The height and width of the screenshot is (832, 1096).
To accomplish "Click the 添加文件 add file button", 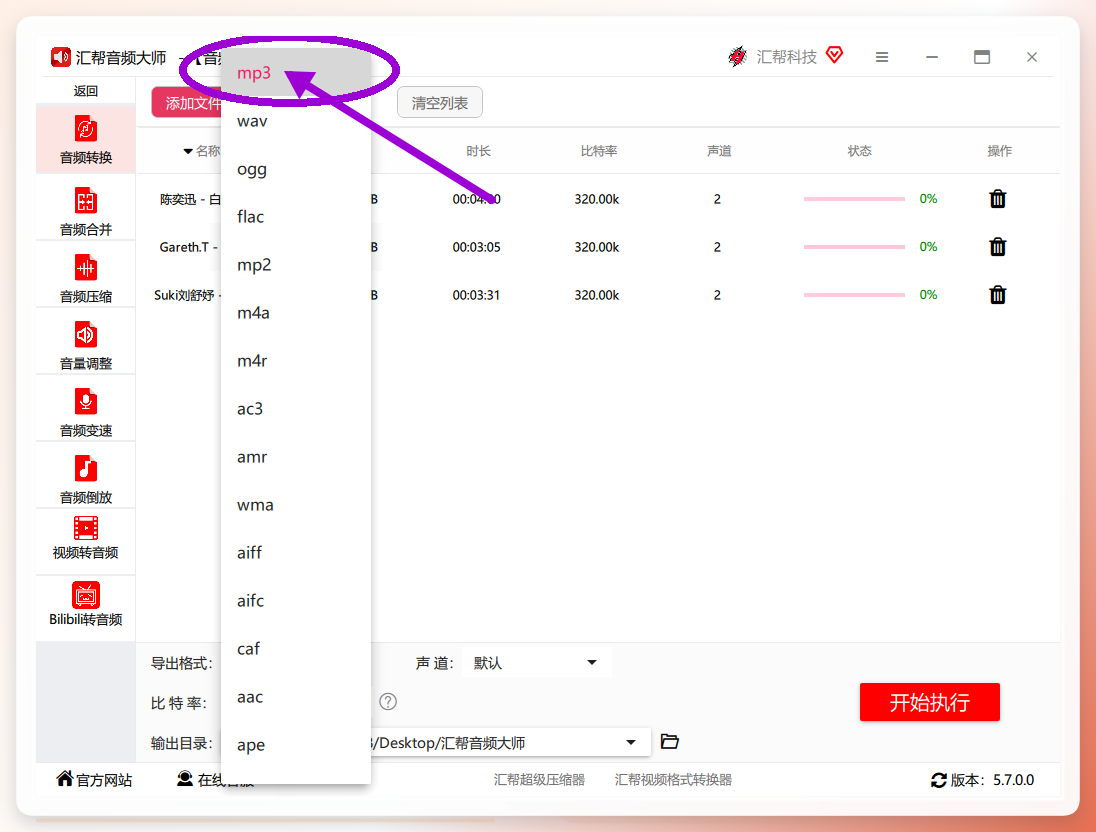I will pos(187,103).
